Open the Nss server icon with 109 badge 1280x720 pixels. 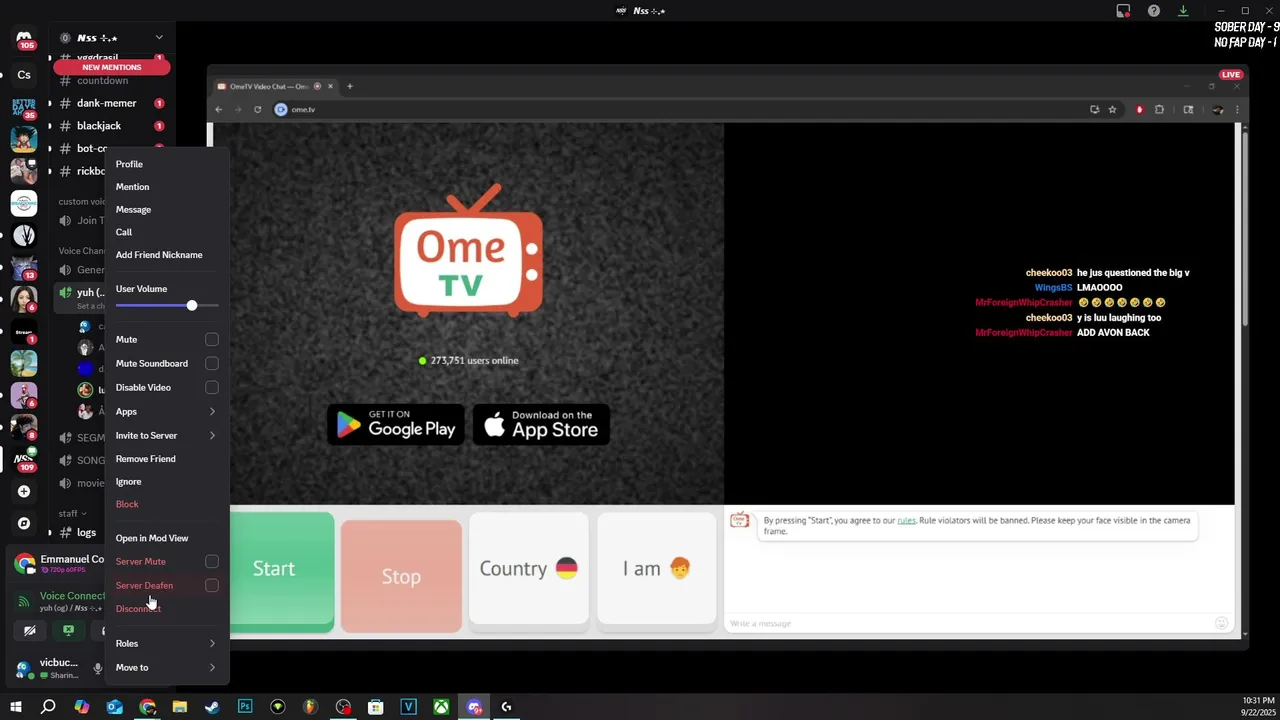(x=24, y=459)
